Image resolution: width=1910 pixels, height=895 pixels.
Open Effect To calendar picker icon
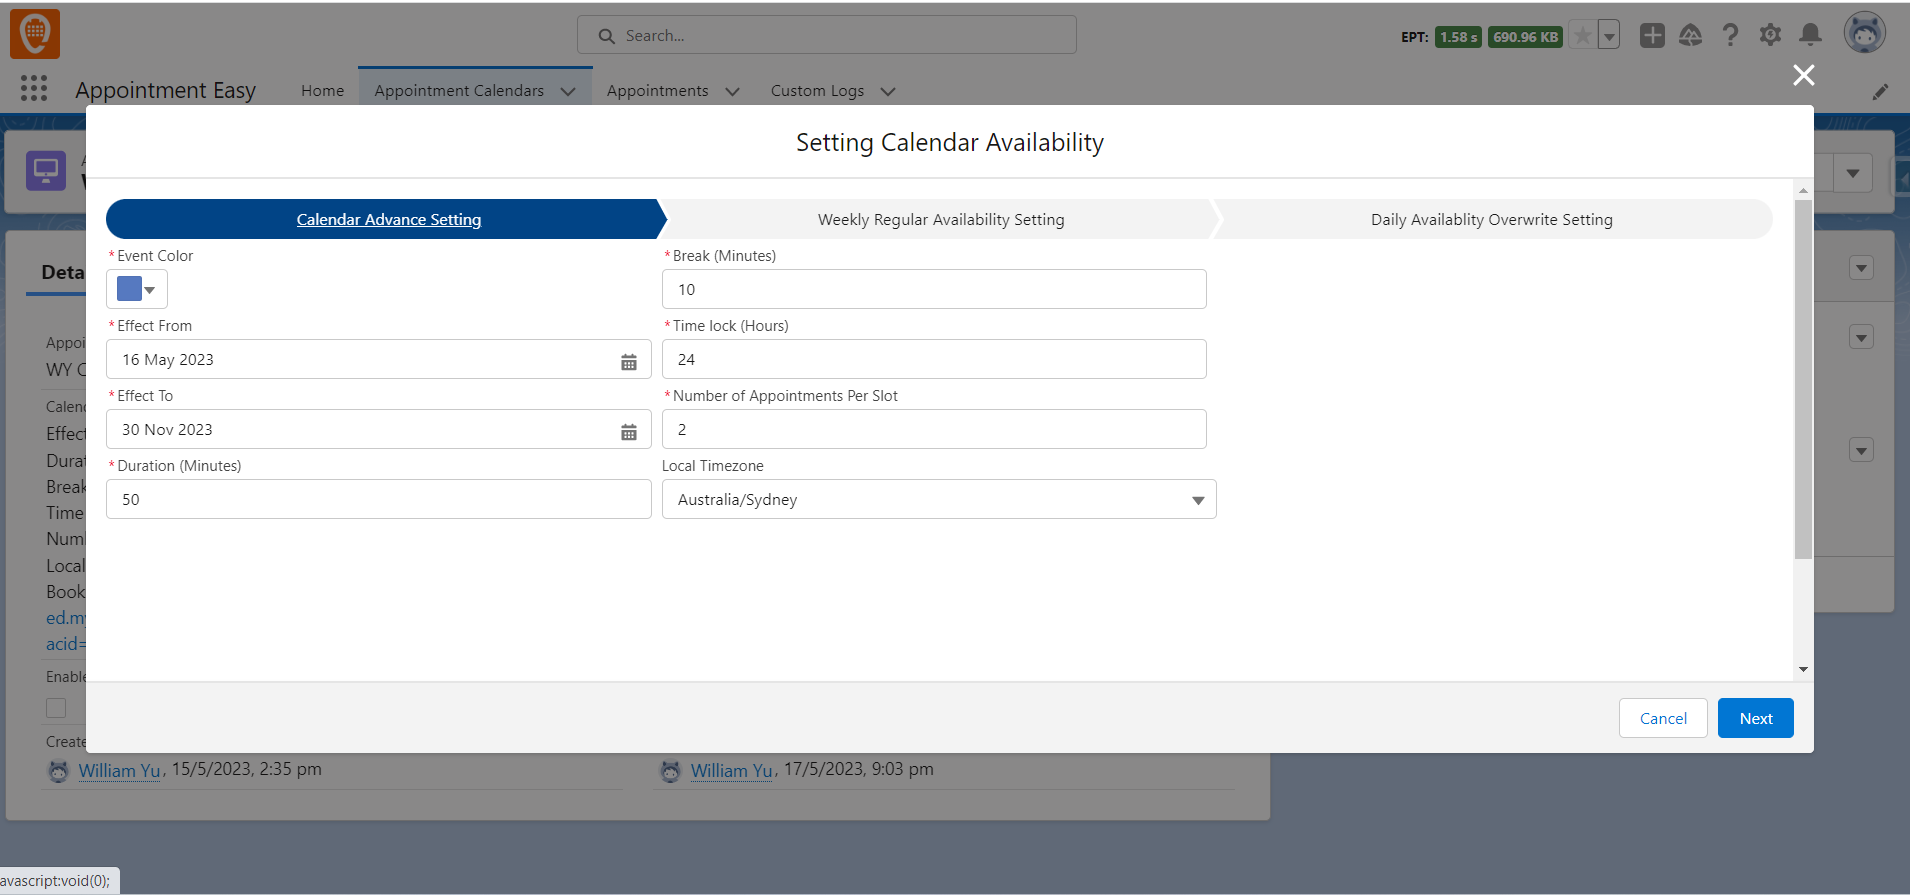click(x=629, y=431)
